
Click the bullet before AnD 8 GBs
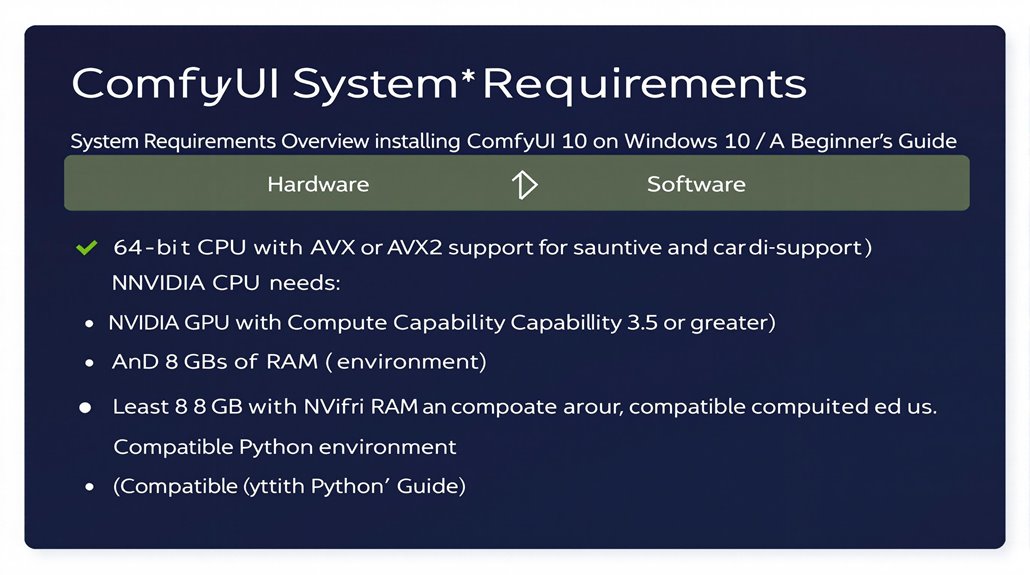coord(89,363)
